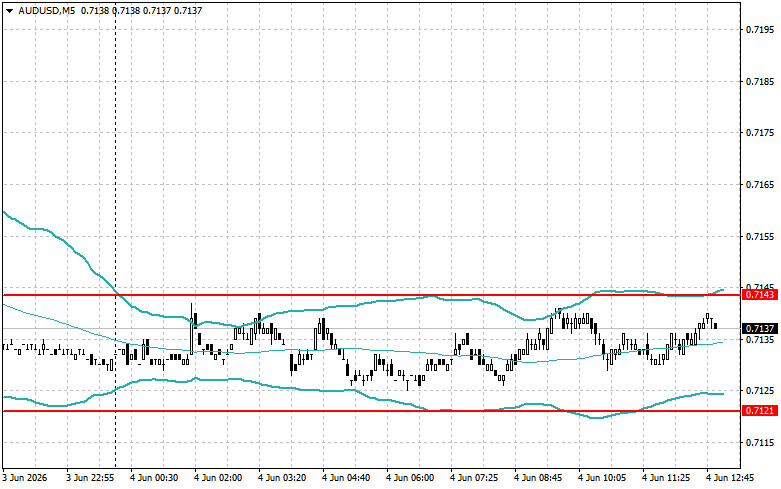Click the 0.7195 price scale value
The width and height of the screenshot is (781, 489).
click(760, 29)
